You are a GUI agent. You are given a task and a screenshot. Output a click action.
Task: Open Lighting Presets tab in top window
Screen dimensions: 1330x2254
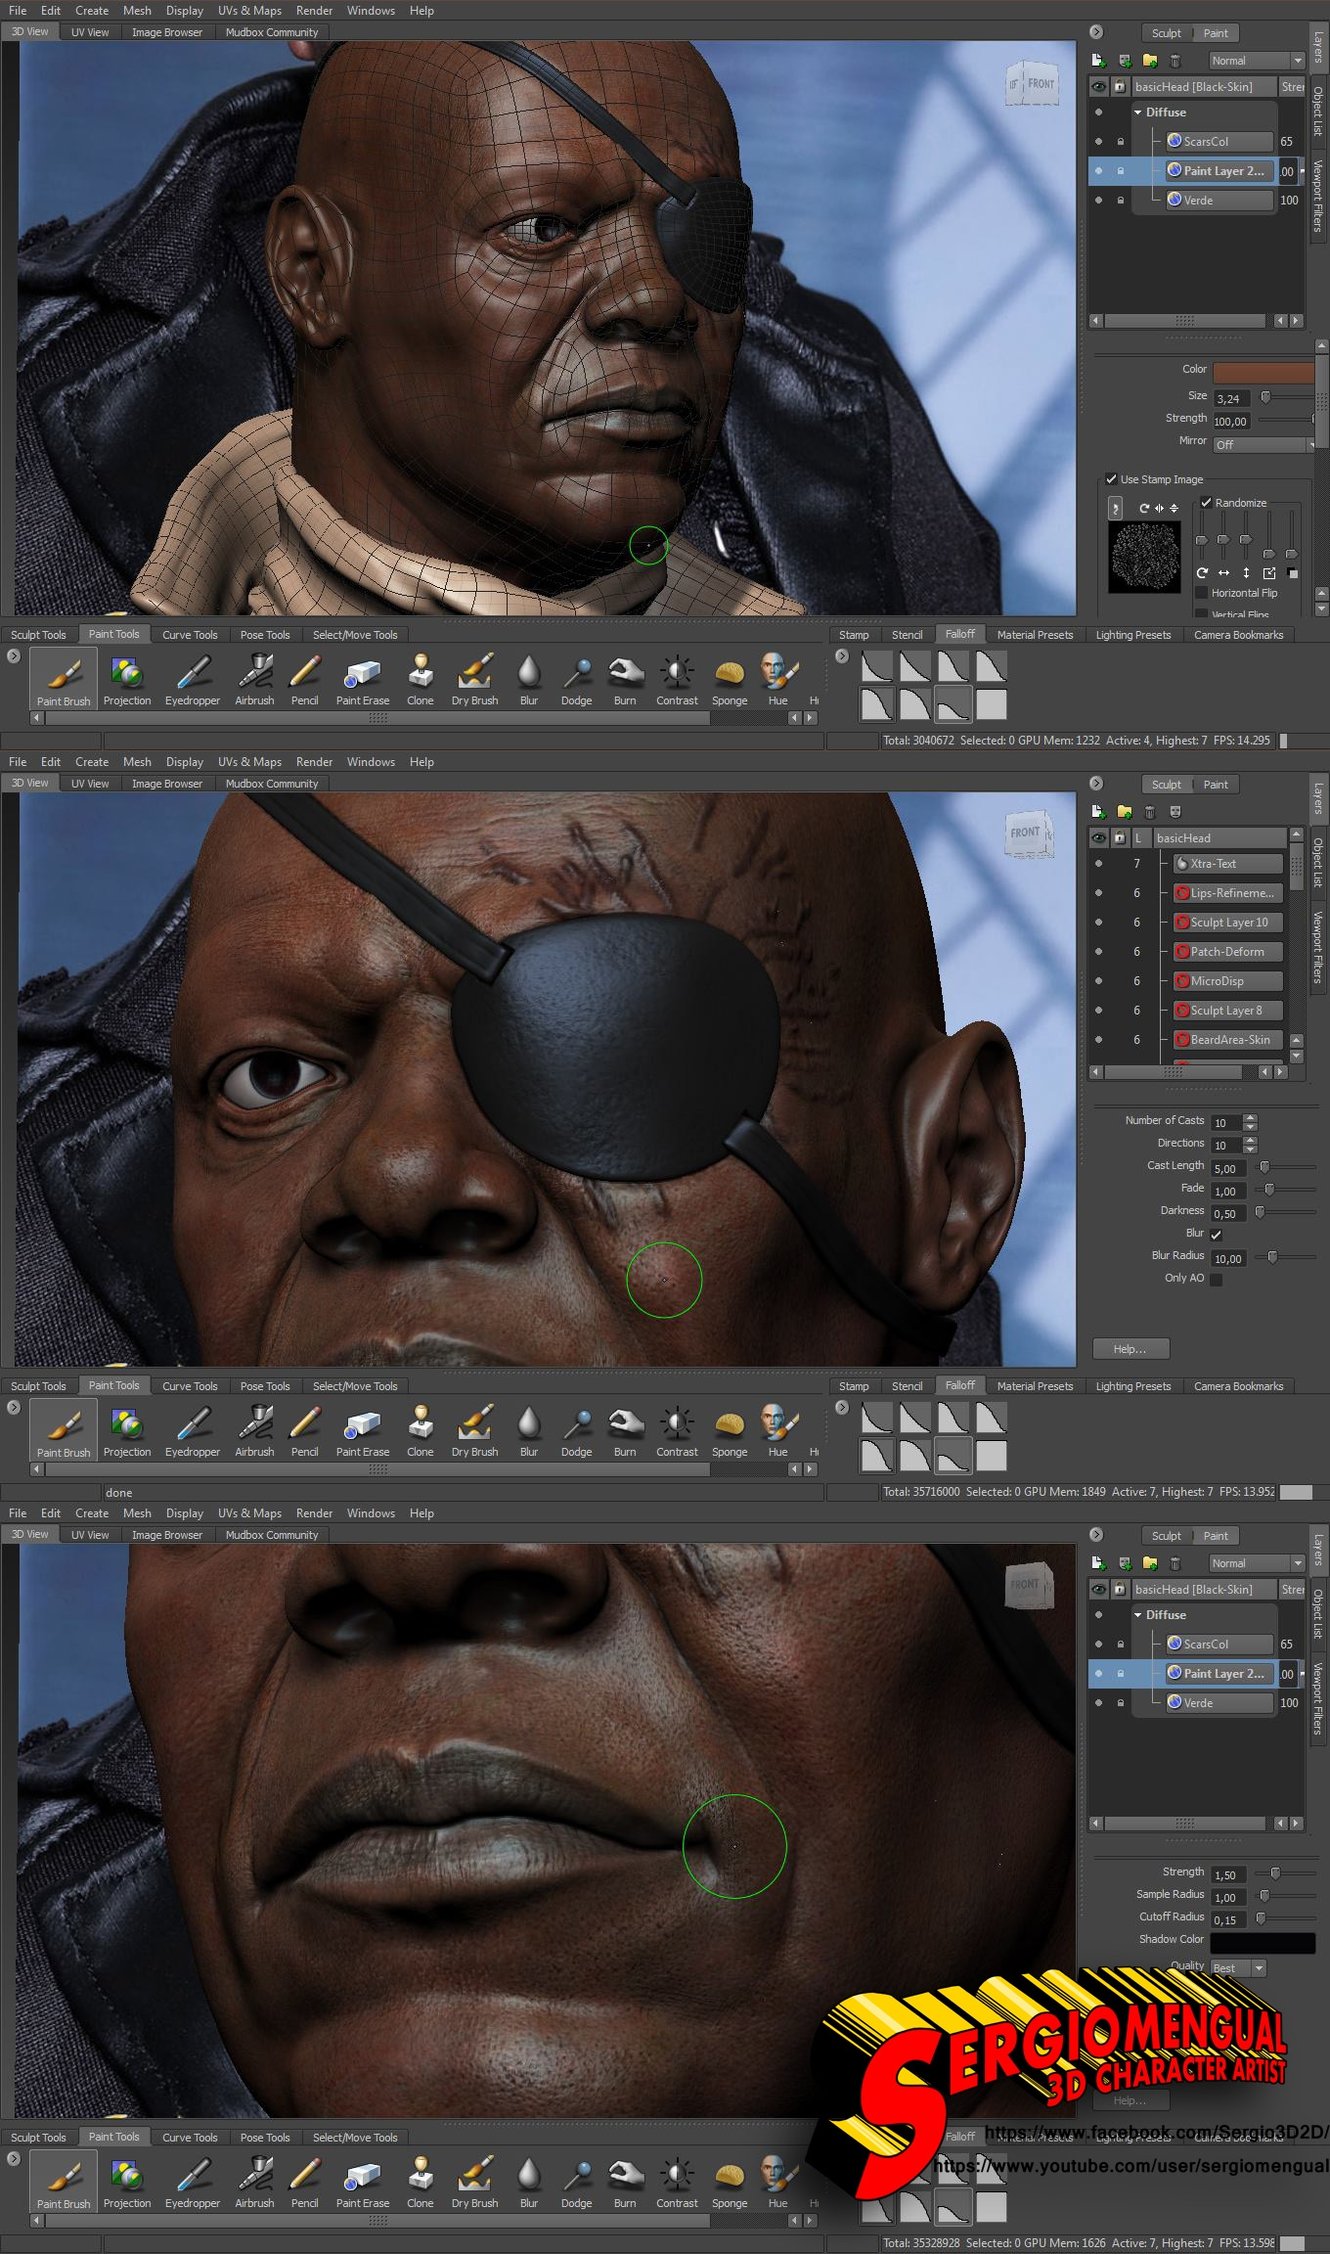tap(1133, 635)
